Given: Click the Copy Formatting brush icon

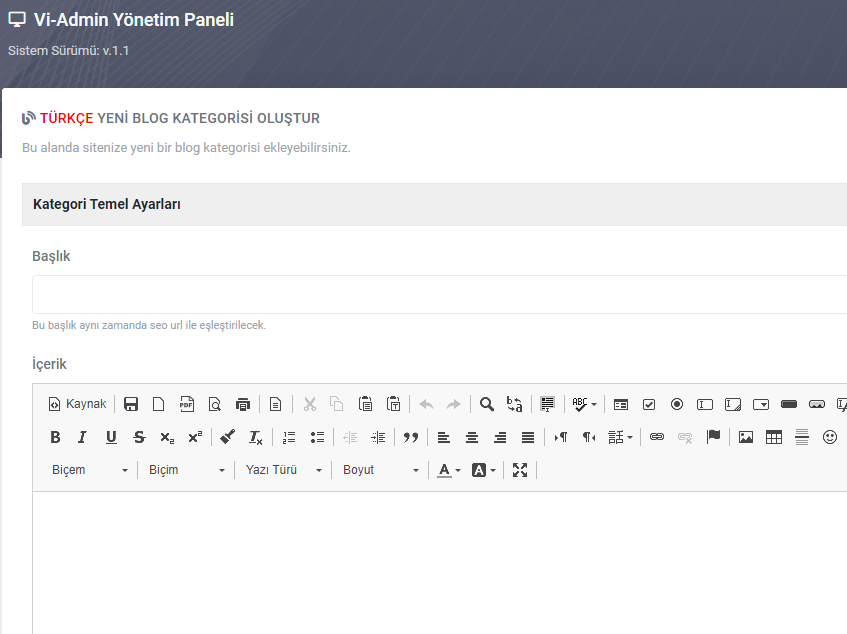Looking at the screenshot, I should tap(227, 437).
